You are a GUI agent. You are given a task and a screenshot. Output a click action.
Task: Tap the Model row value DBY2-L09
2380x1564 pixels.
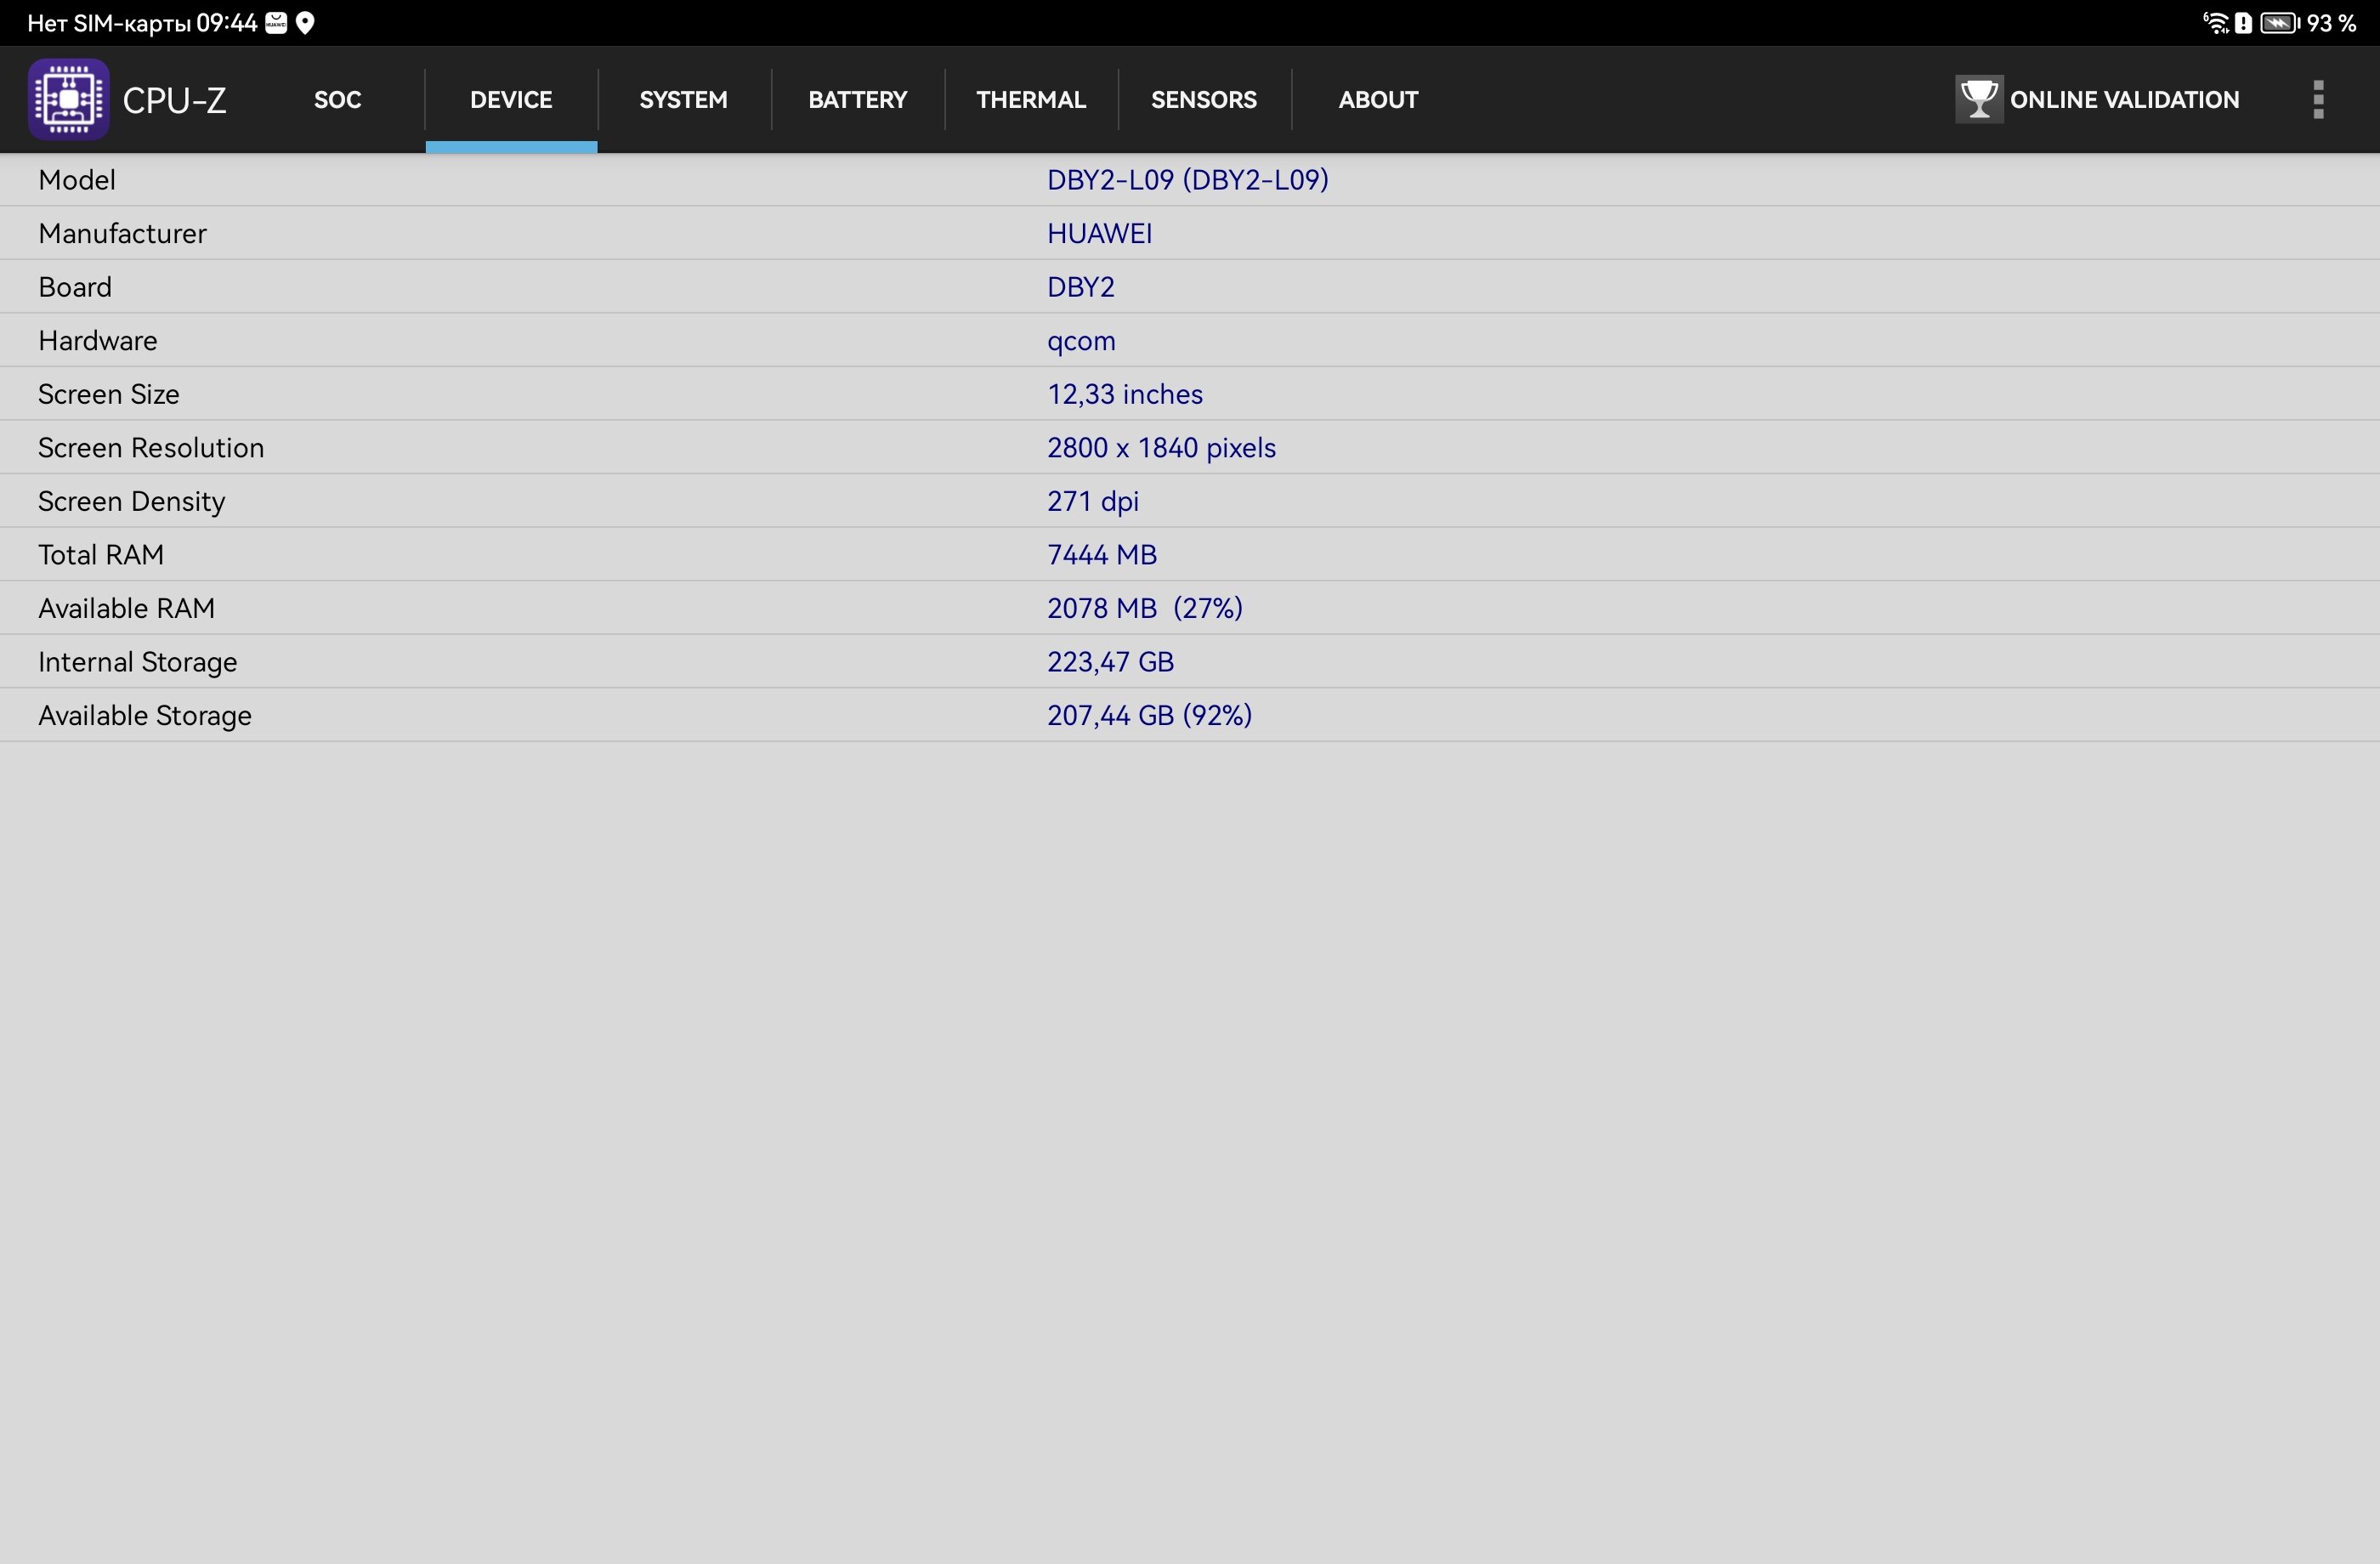click(1188, 180)
